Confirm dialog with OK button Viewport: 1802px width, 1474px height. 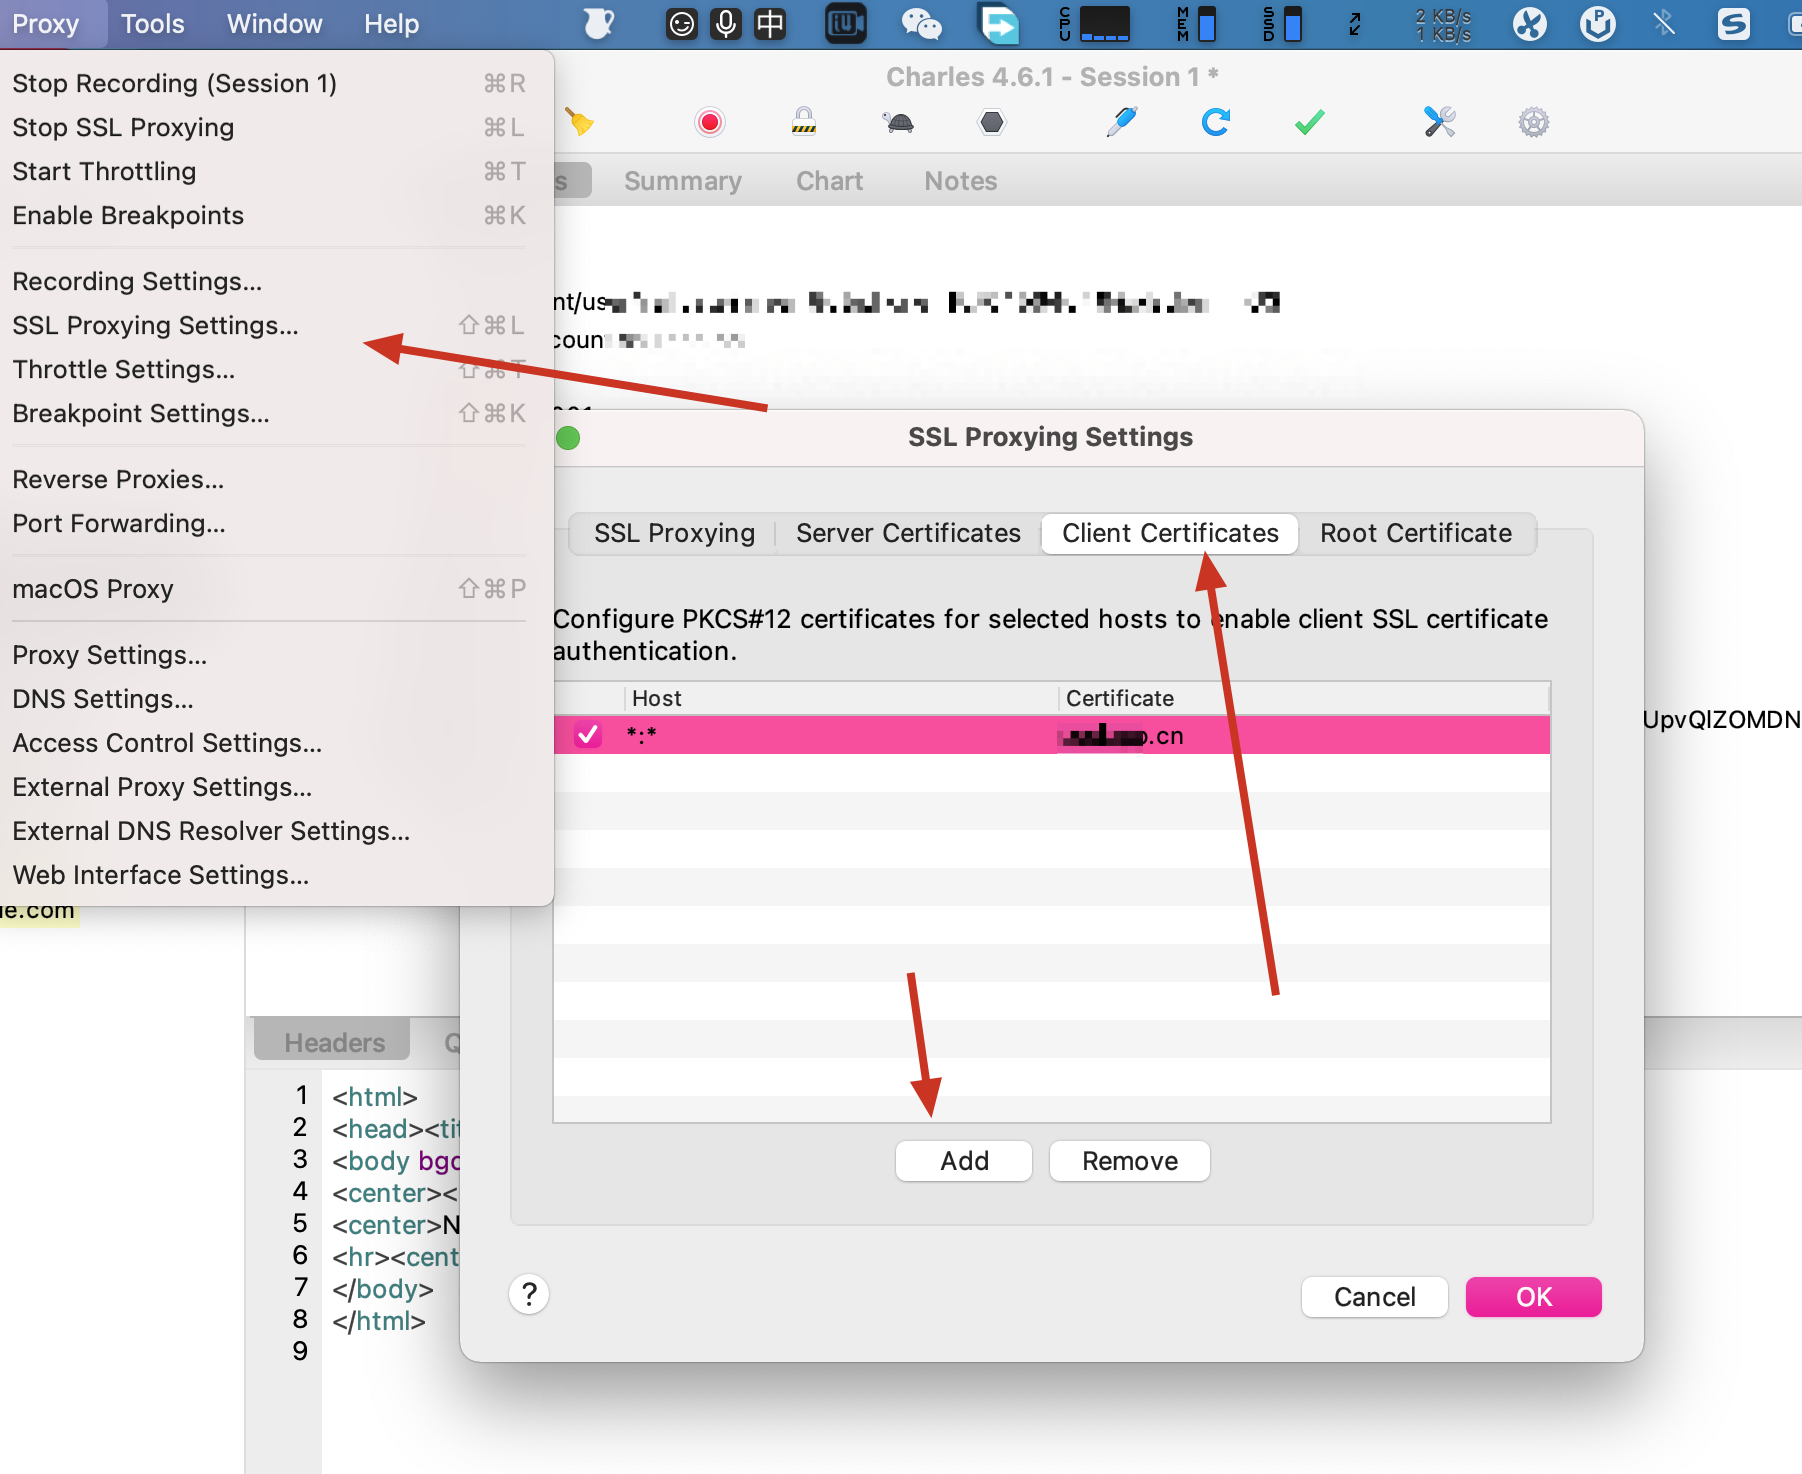click(x=1532, y=1297)
